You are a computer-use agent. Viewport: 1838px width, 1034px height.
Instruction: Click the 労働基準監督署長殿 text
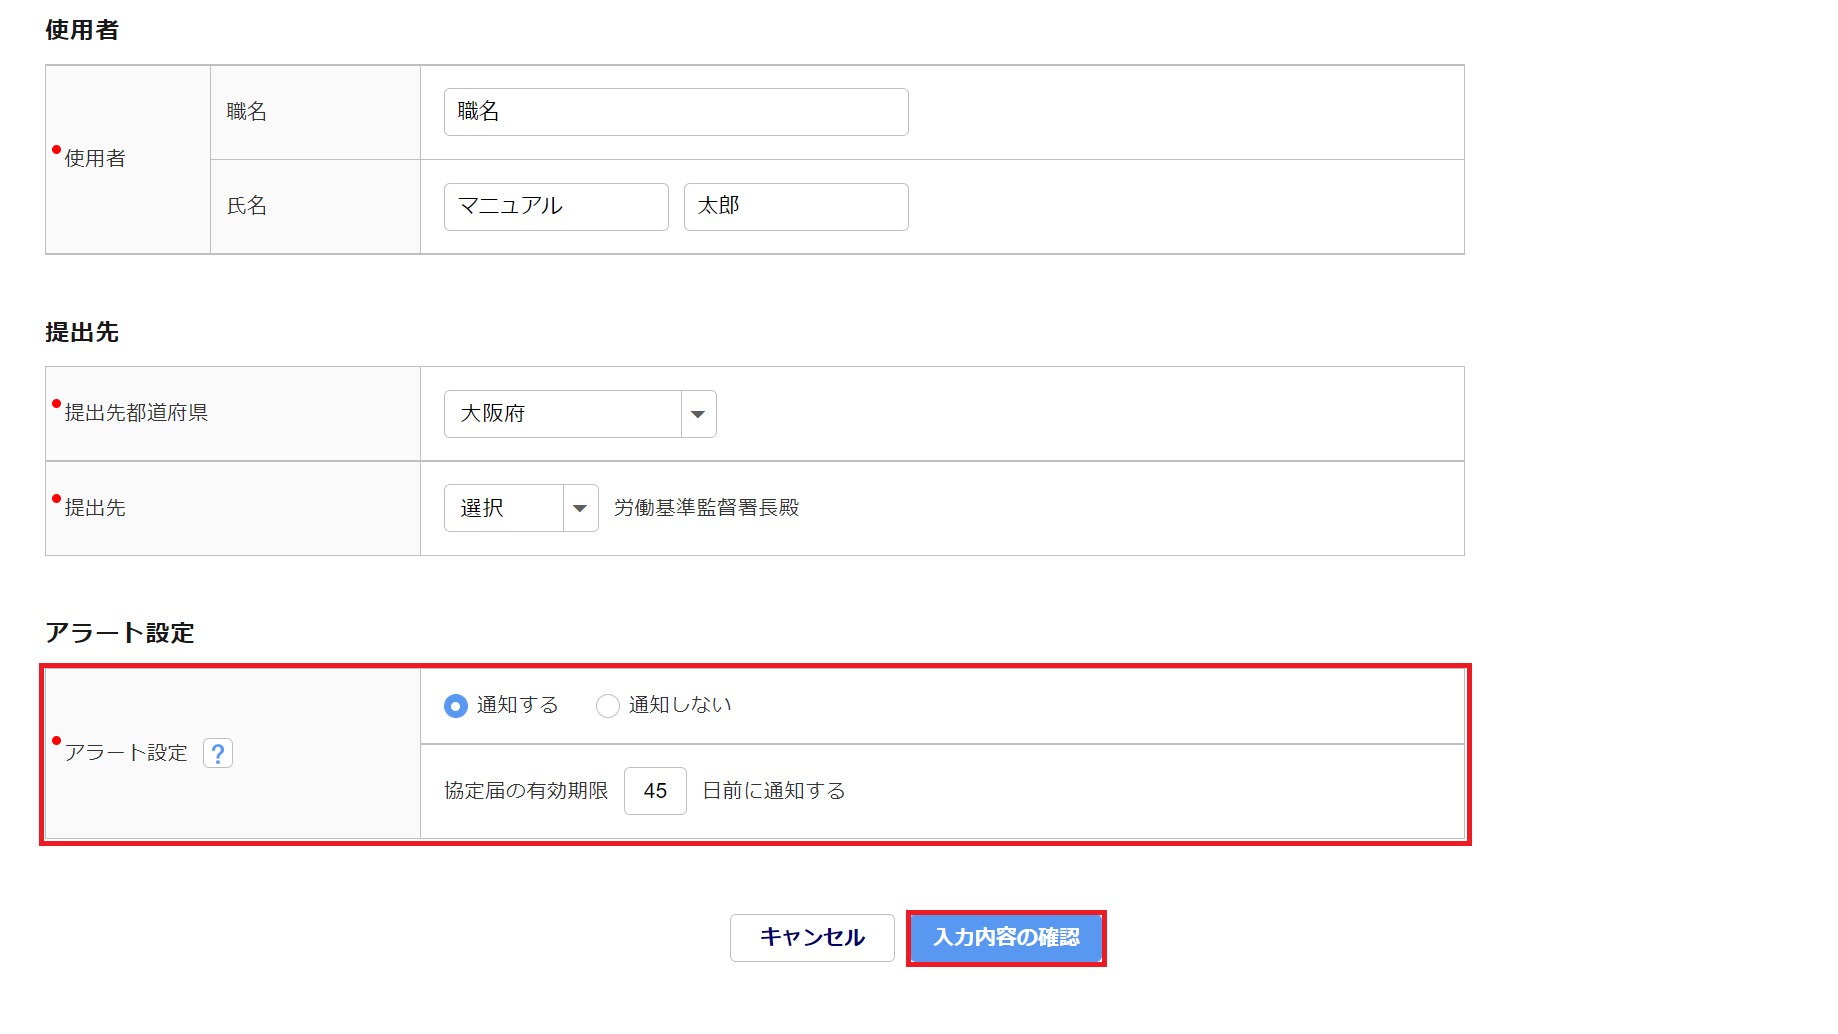[707, 508]
